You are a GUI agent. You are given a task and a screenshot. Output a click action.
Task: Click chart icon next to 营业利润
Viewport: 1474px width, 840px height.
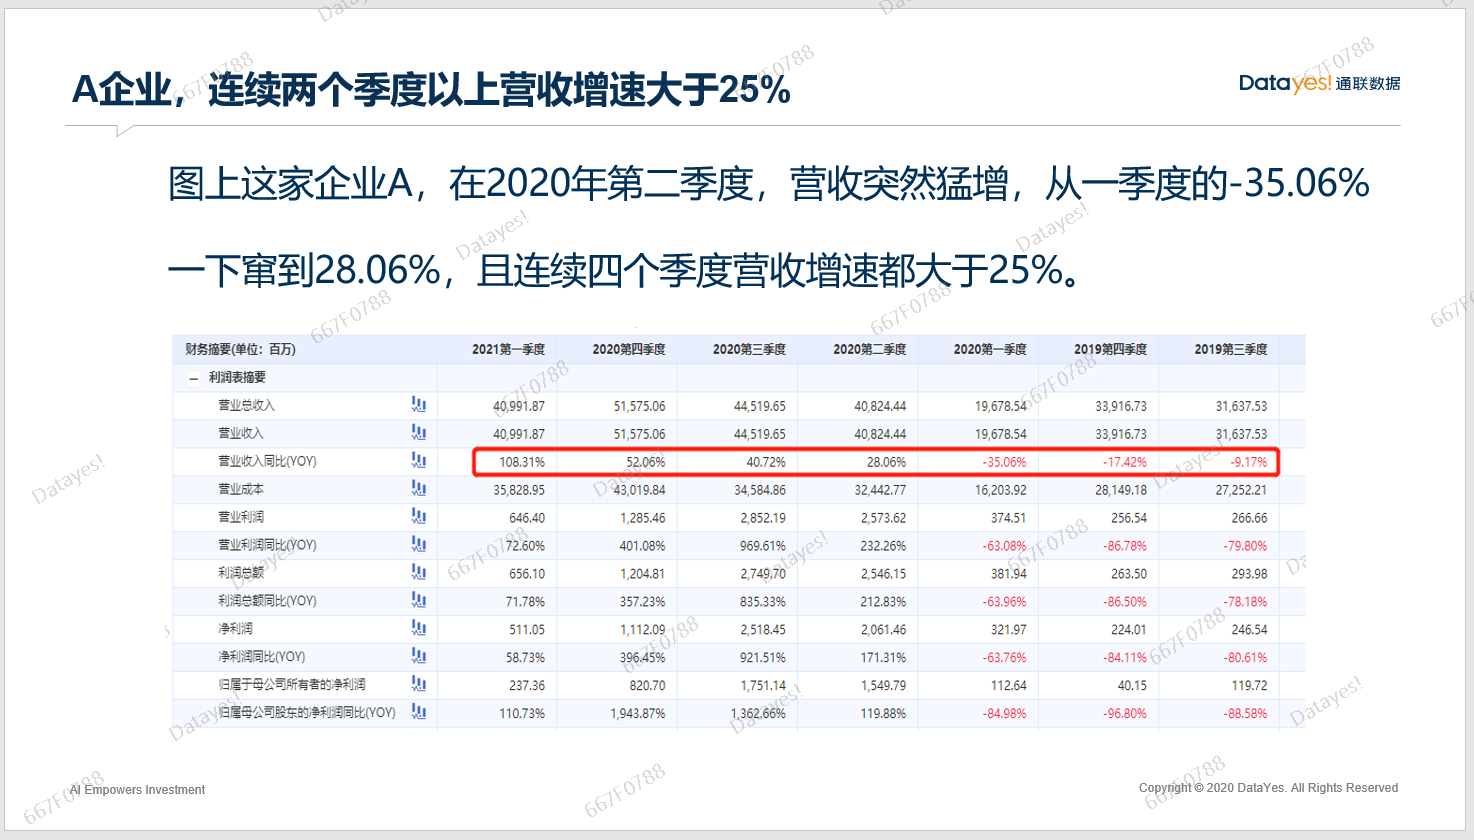pyautogui.click(x=418, y=517)
